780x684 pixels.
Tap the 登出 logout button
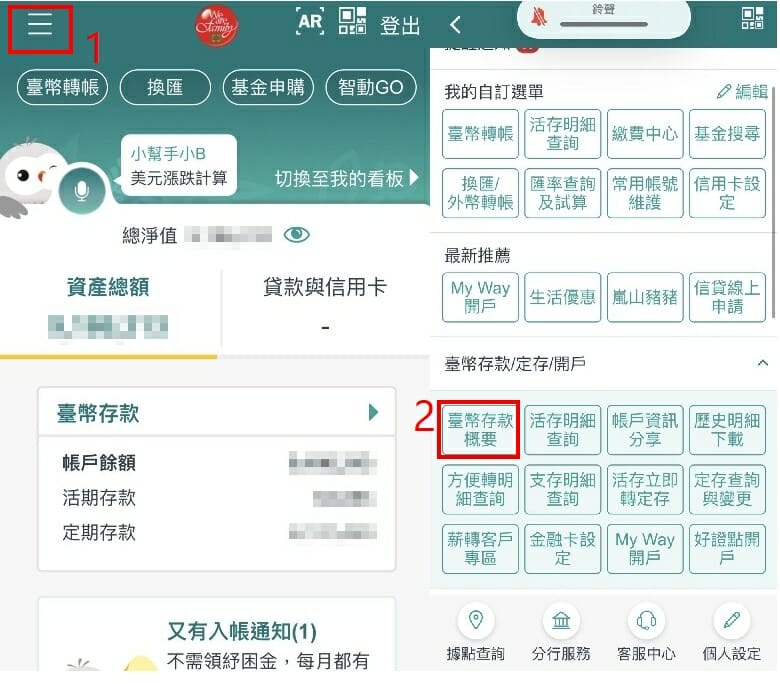tap(400, 26)
